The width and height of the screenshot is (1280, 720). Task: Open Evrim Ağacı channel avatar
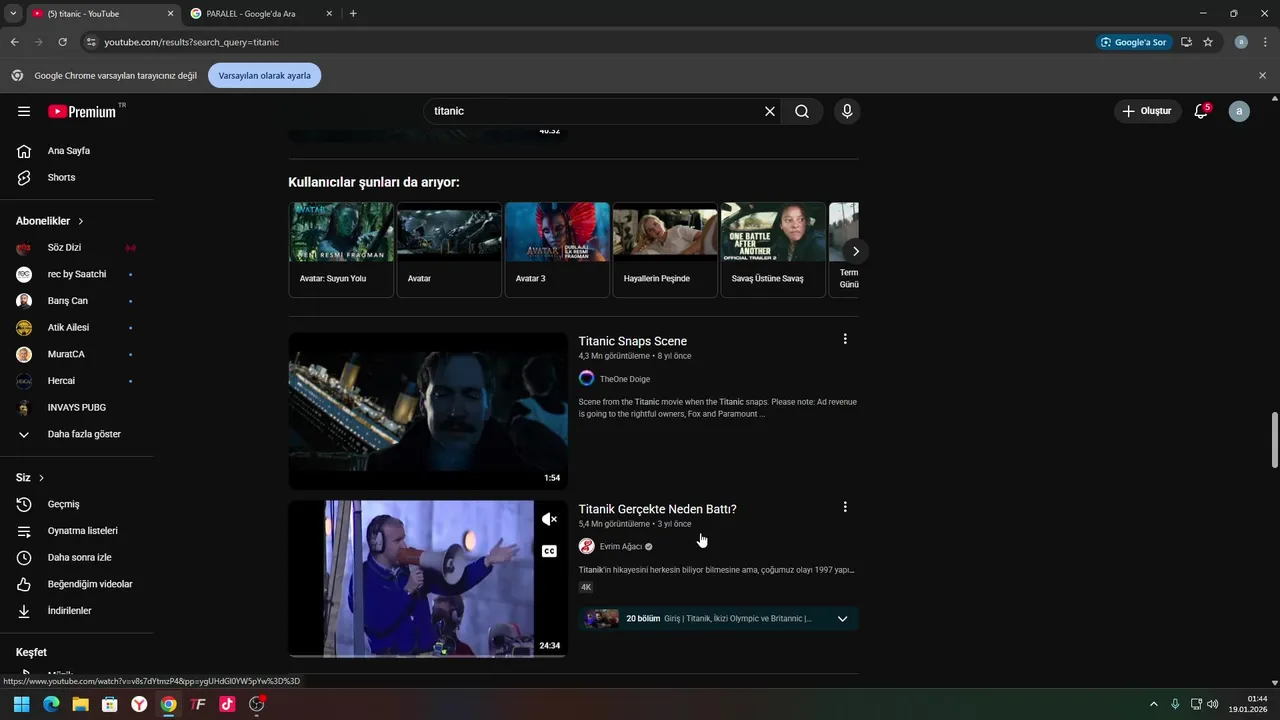587,546
